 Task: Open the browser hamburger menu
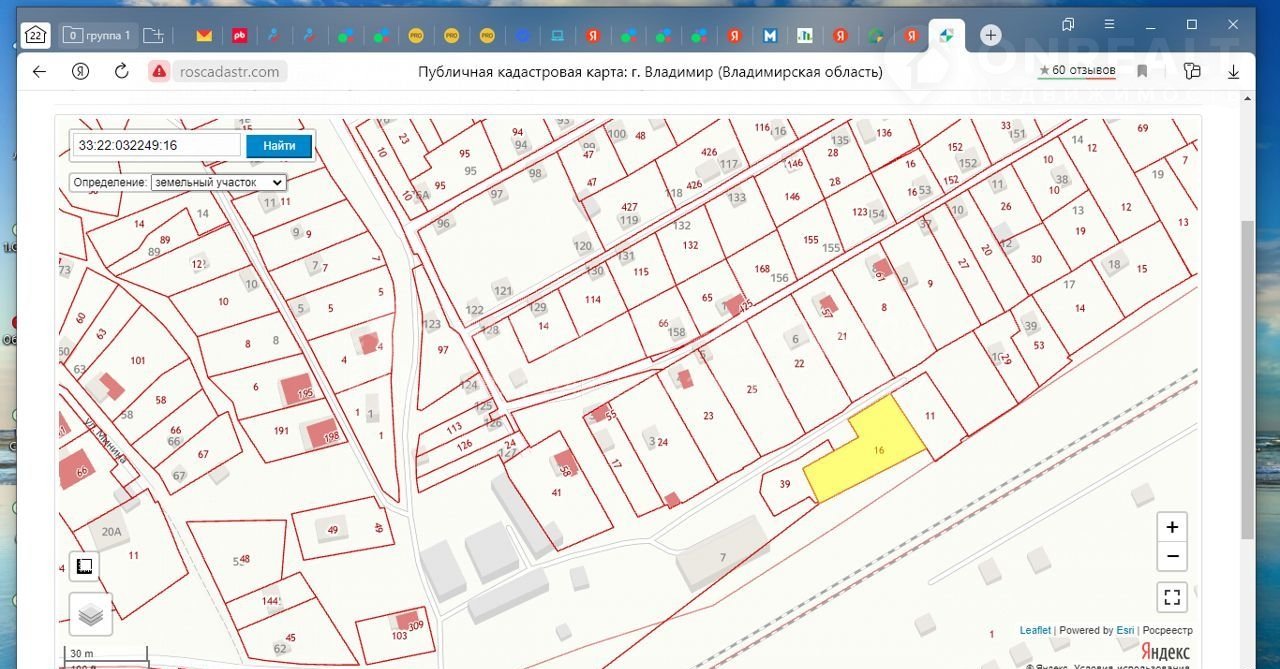tap(1109, 24)
